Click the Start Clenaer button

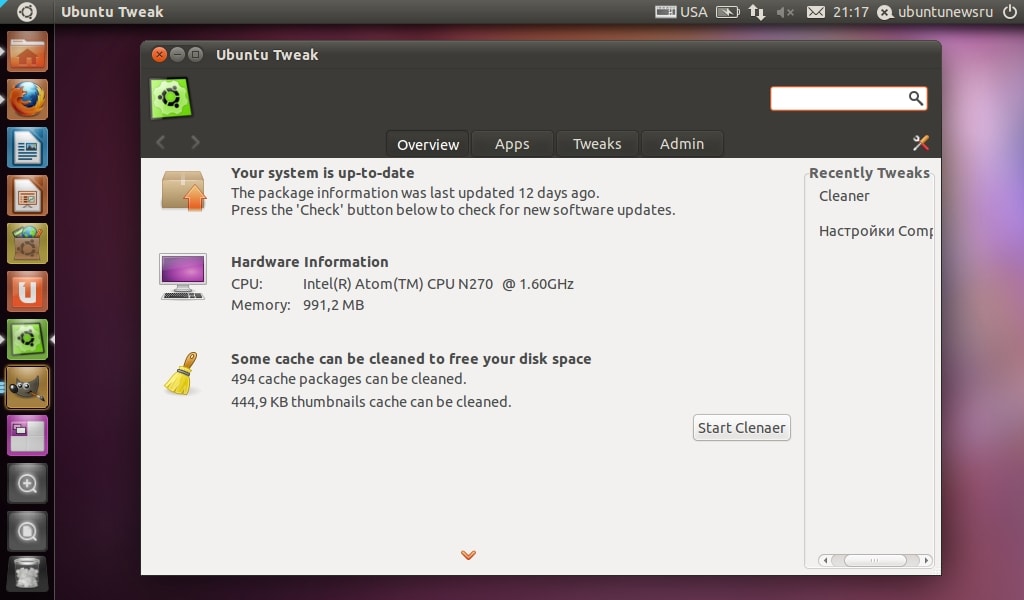tap(742, 428)
